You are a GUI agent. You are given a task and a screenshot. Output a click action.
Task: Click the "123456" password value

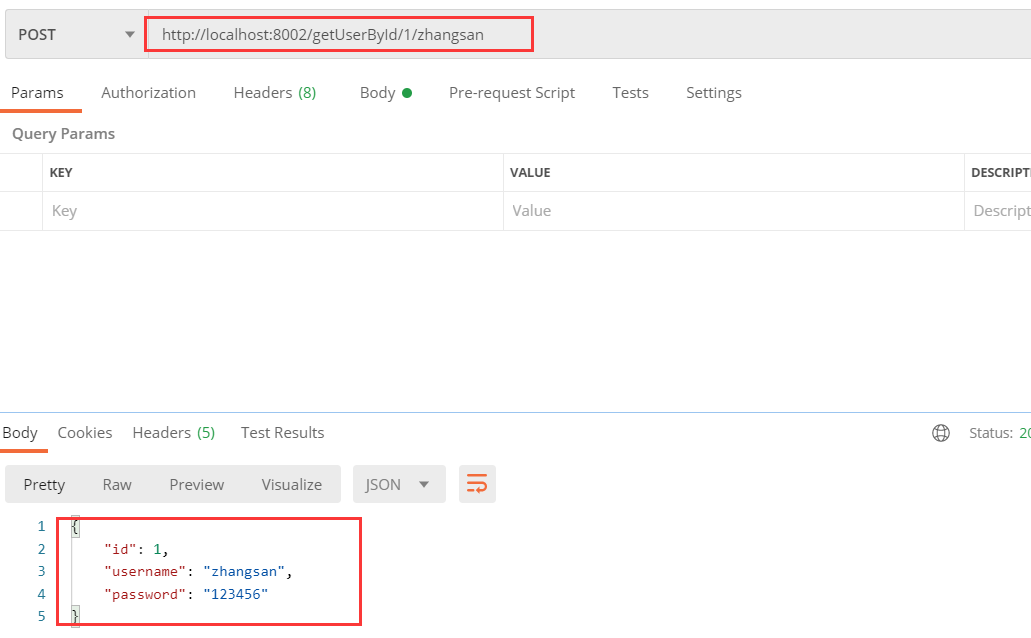click(235, 595)
